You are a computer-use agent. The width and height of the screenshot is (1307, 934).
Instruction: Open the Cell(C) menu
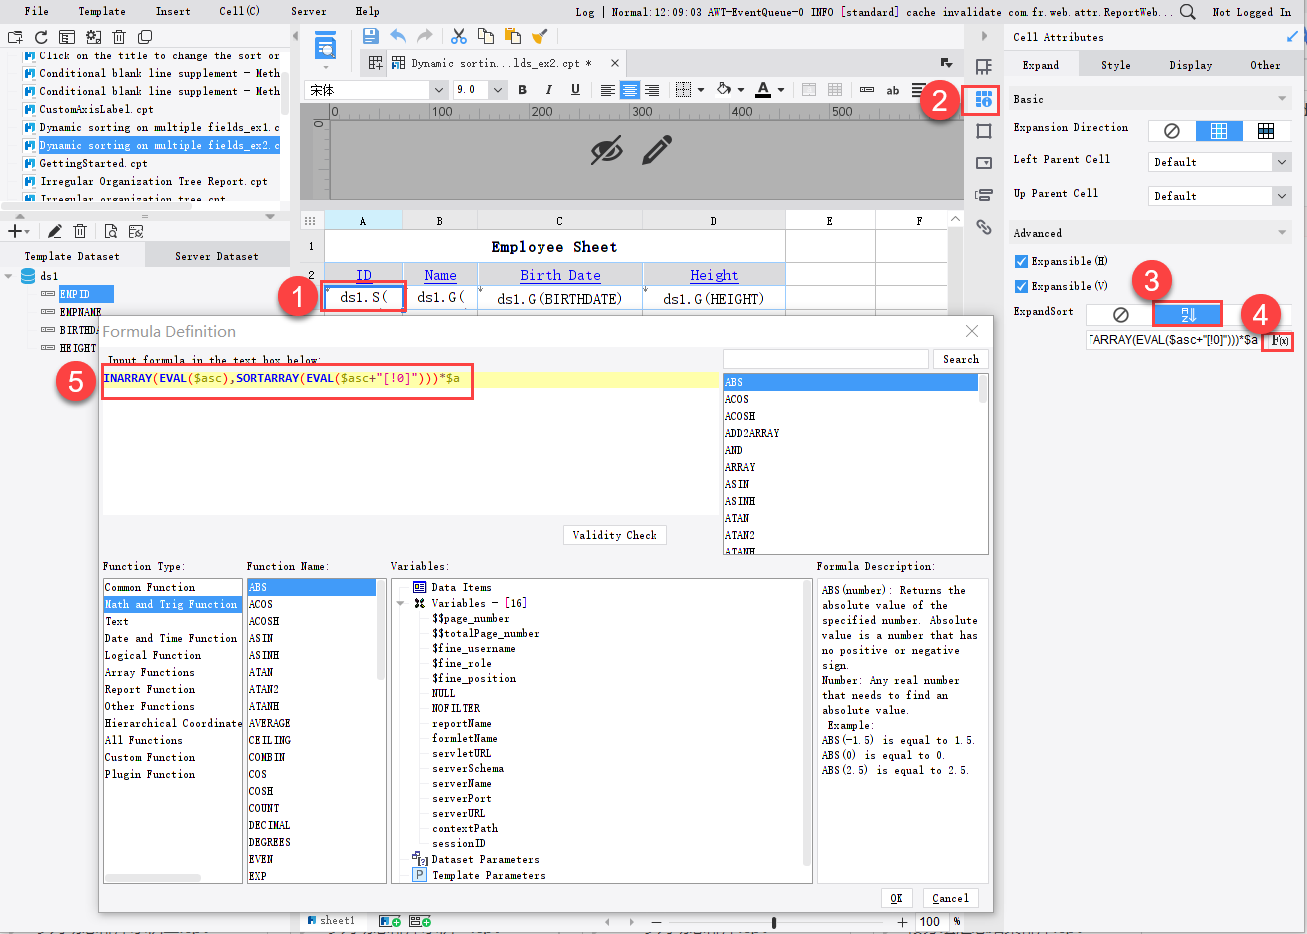(240, 11)
